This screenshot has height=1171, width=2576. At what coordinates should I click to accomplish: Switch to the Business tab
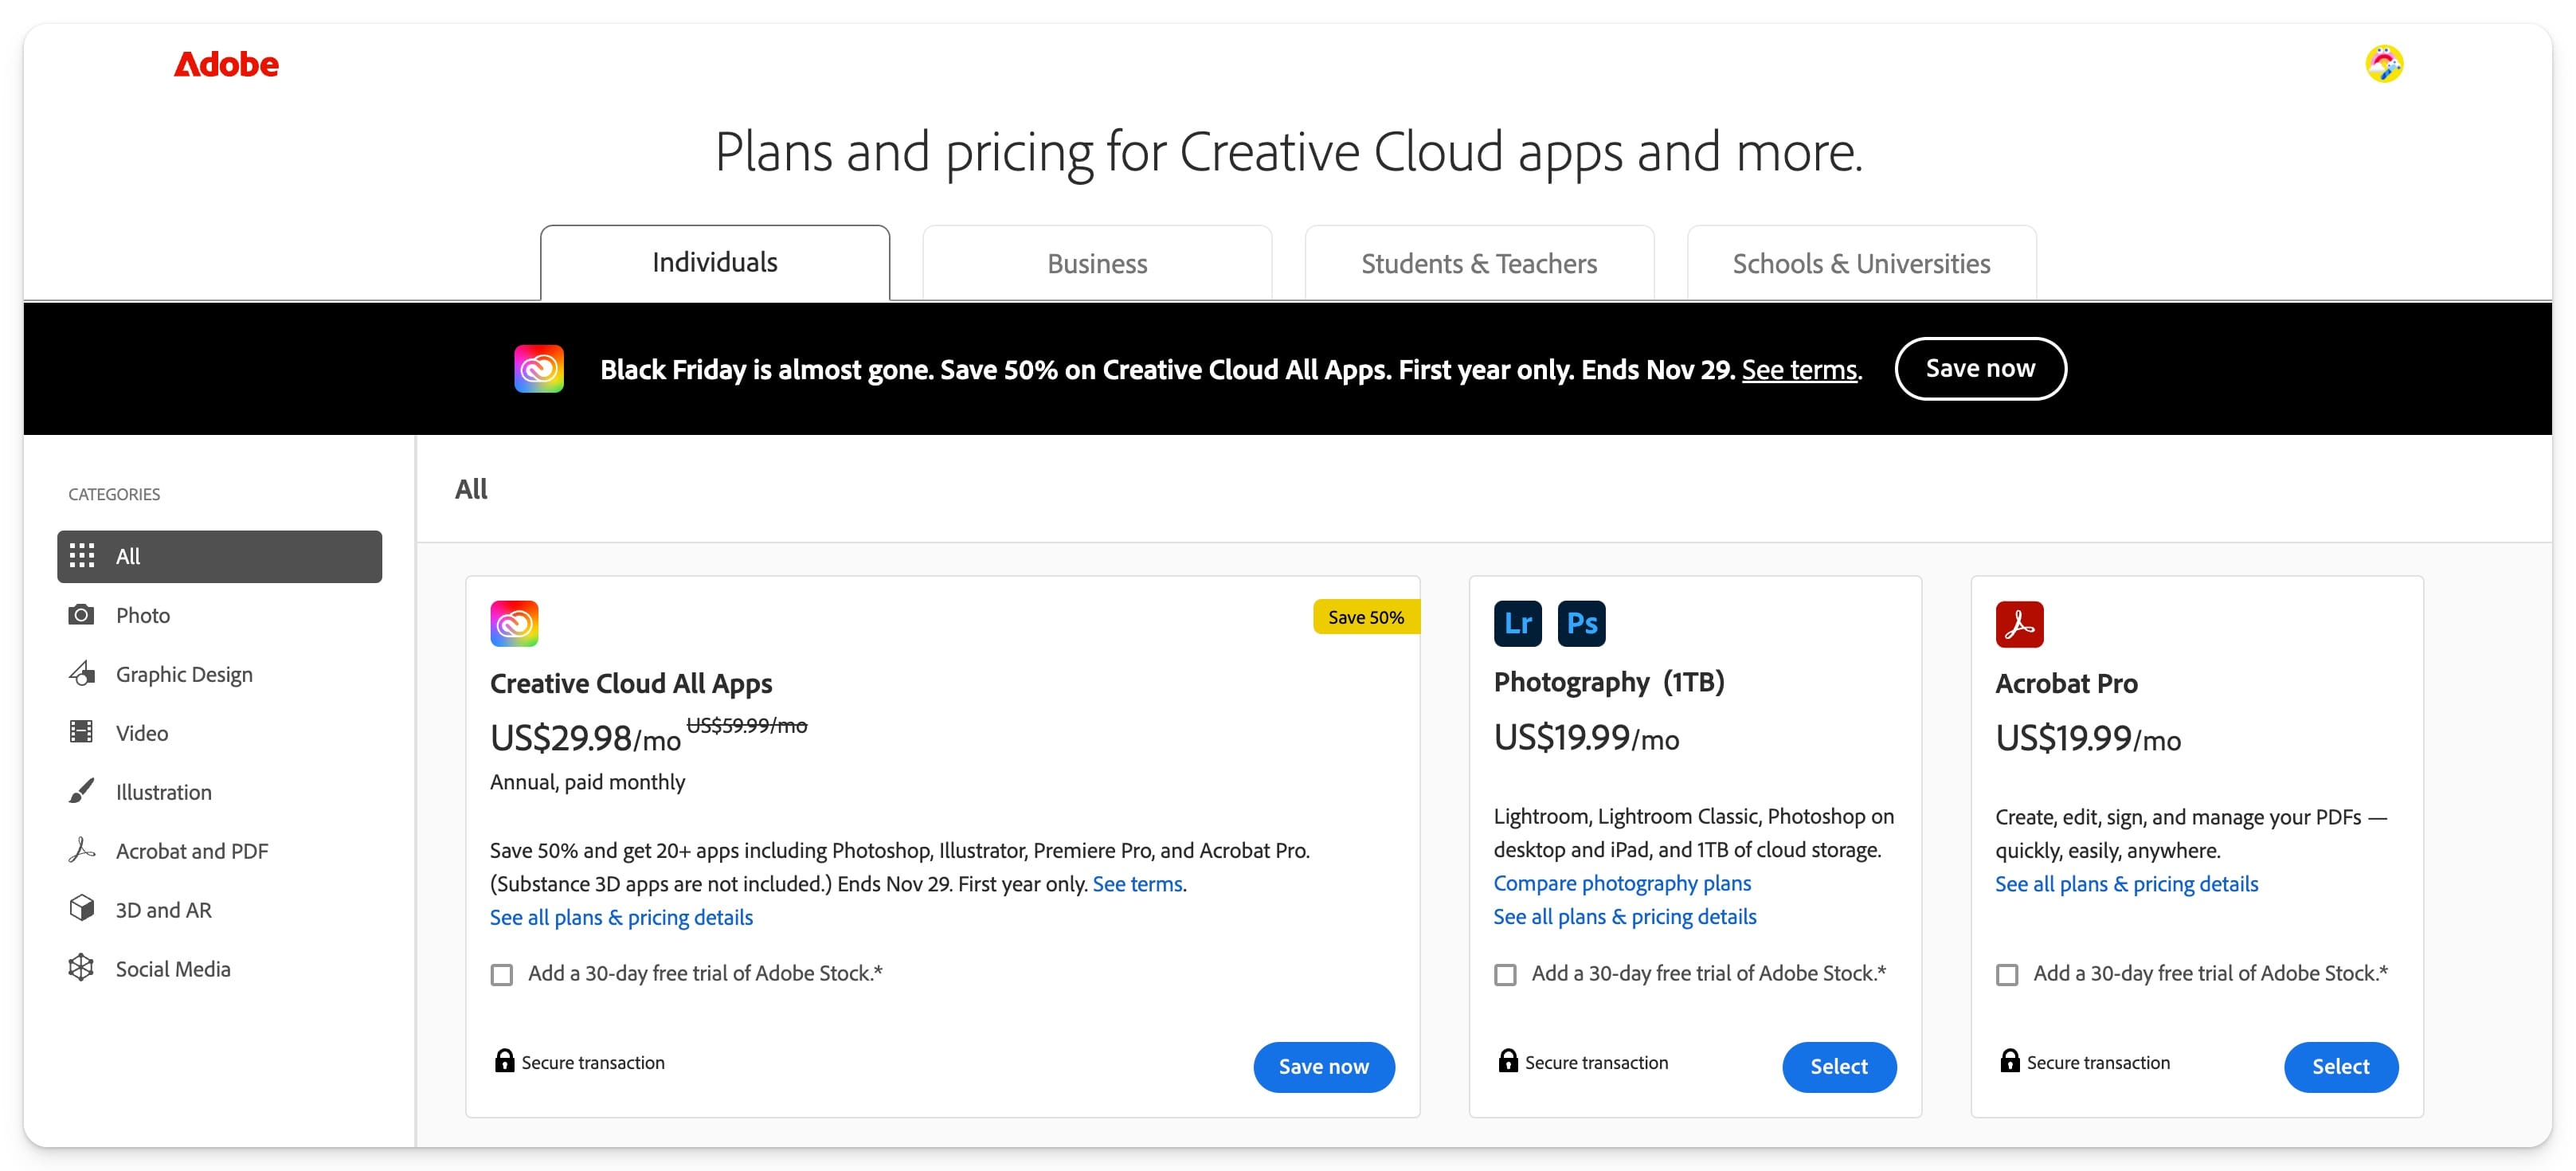click(x=1097, y=263)
